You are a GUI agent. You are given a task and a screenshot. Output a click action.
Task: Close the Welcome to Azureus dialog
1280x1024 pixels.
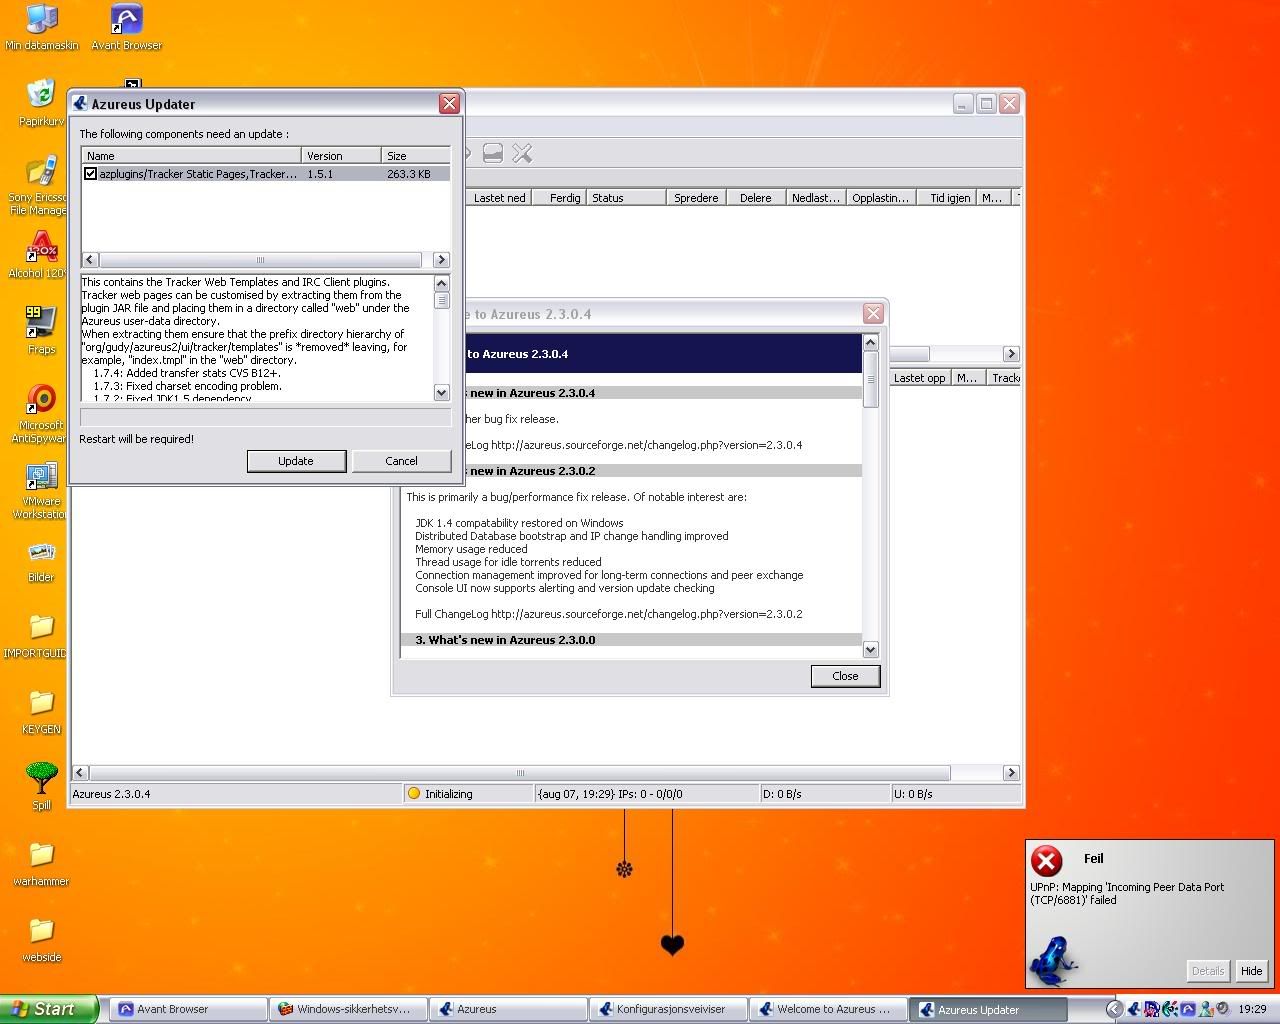[x=845, y=676]
